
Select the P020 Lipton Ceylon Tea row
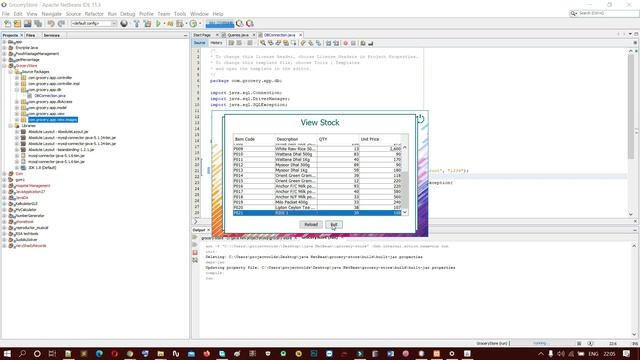pos(317,207)
